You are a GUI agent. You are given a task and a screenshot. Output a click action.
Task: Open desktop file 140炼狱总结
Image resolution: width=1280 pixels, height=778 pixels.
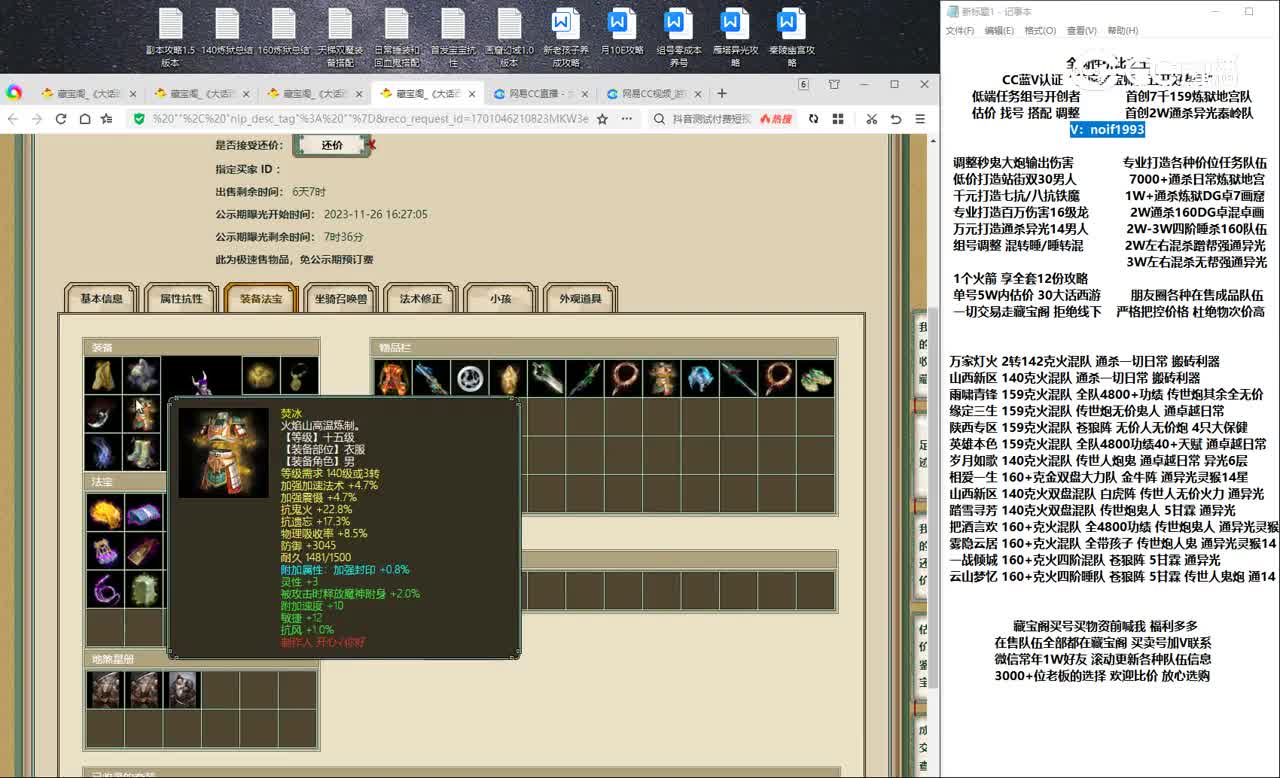point(227,32)
